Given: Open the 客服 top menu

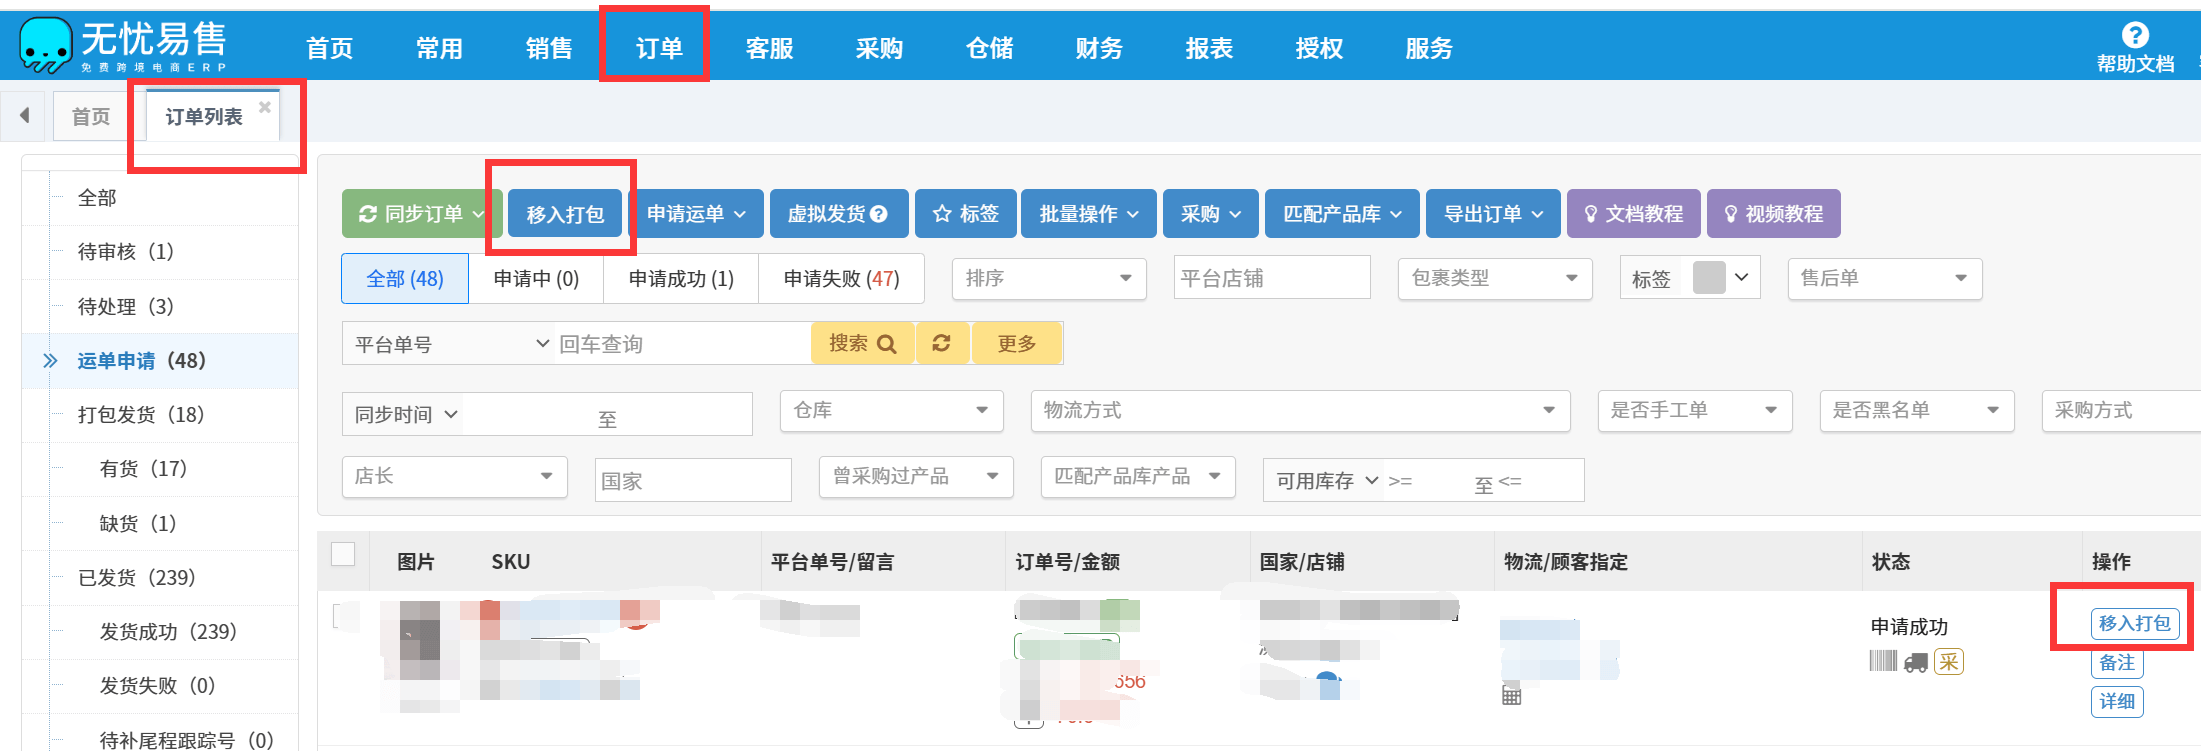Looking at the screenshot, I should tap(769, 47).
